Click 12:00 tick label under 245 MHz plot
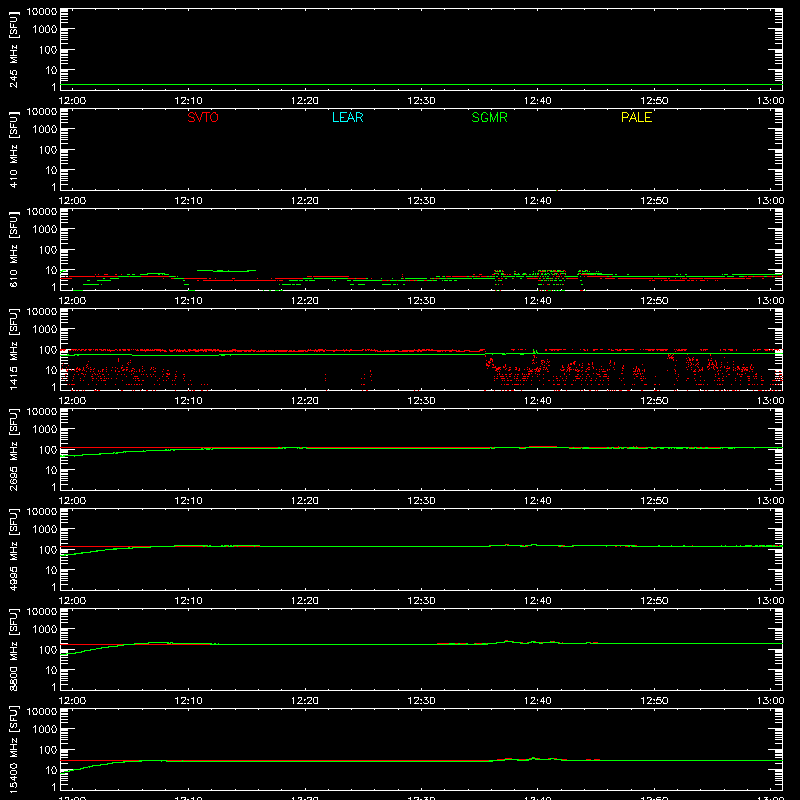 pos(72,101)
